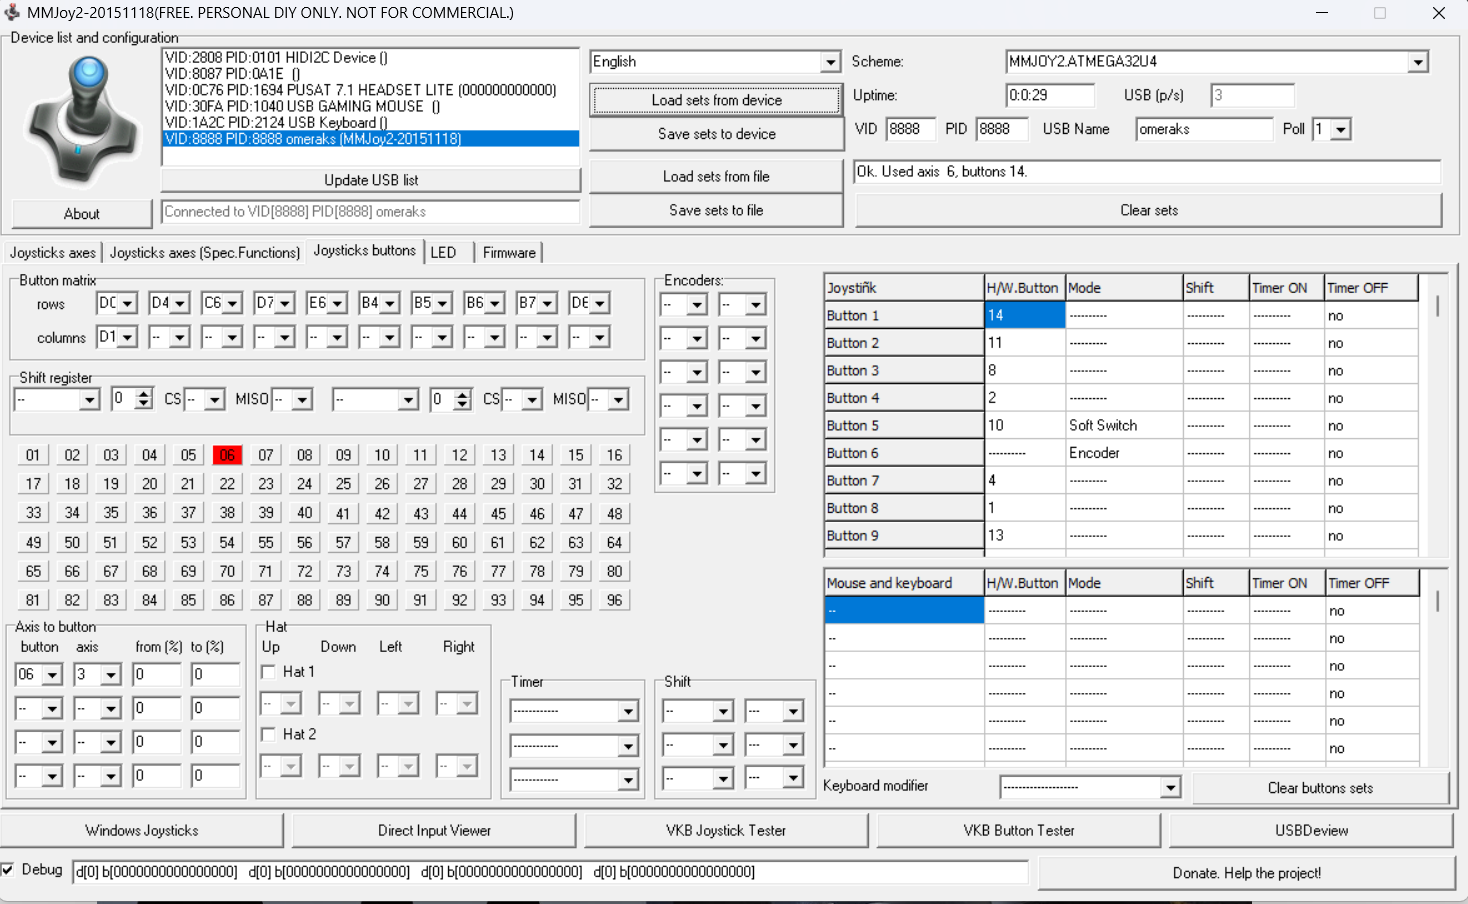The width and height of the screenshot is (1468, 904).
Task: Click the red highlighted button 06
Action: point(227,455)
